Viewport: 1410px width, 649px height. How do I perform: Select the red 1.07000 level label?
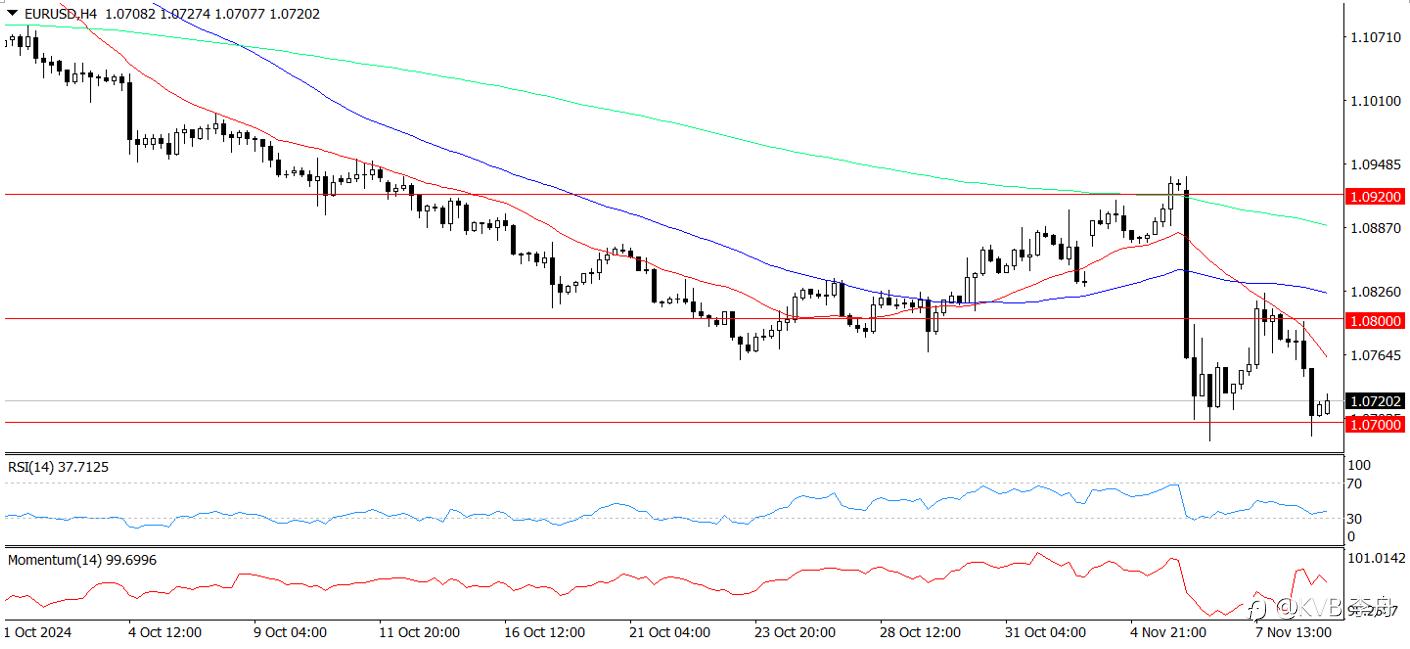pyautogui.click(x=1376, y=425)
